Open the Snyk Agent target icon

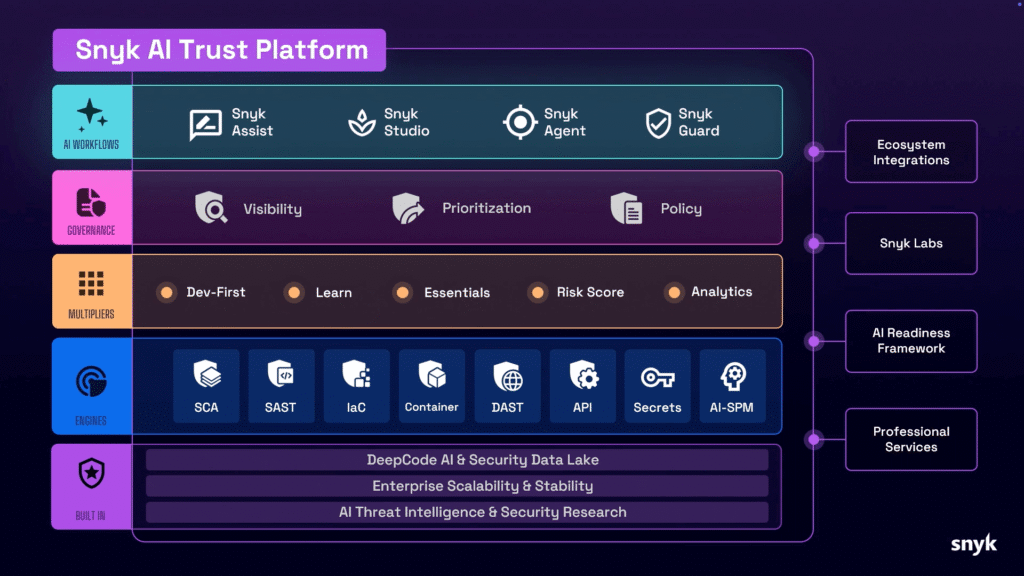click(x=520, y=121)
